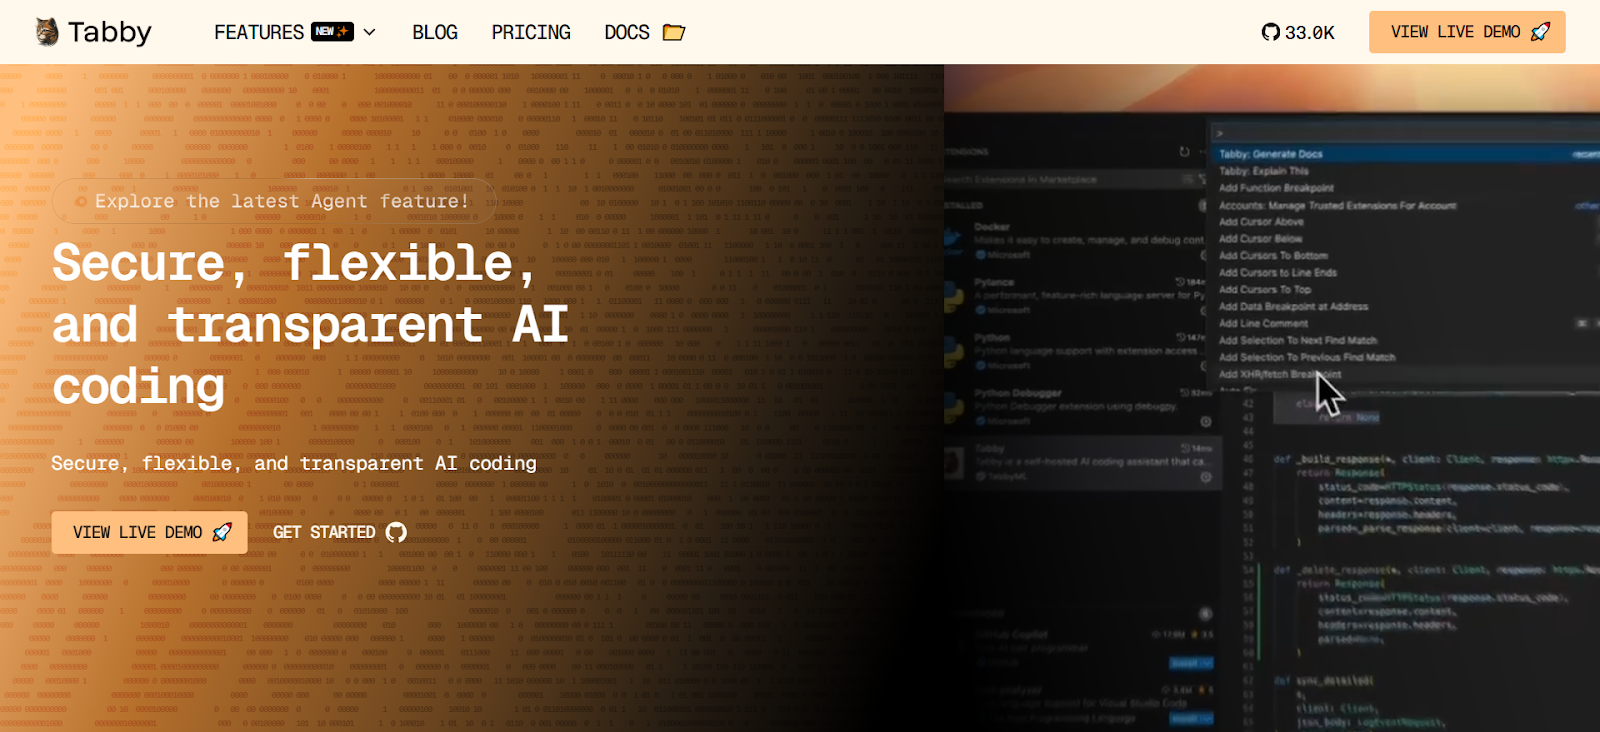Click the header VIEW LIVE DEMO button

tap(1467, 32)
